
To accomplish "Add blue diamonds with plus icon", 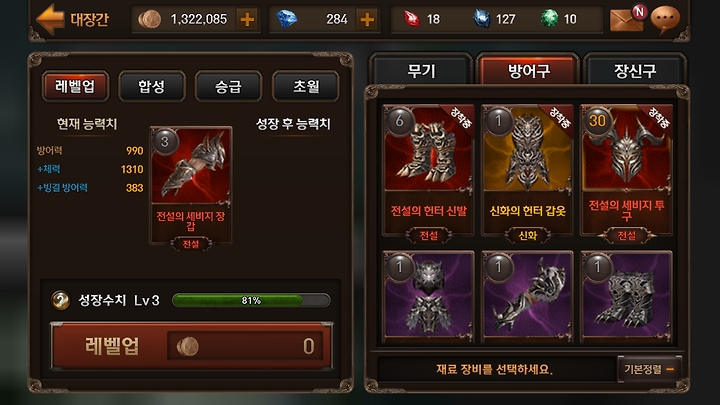I will pos(367,19).
